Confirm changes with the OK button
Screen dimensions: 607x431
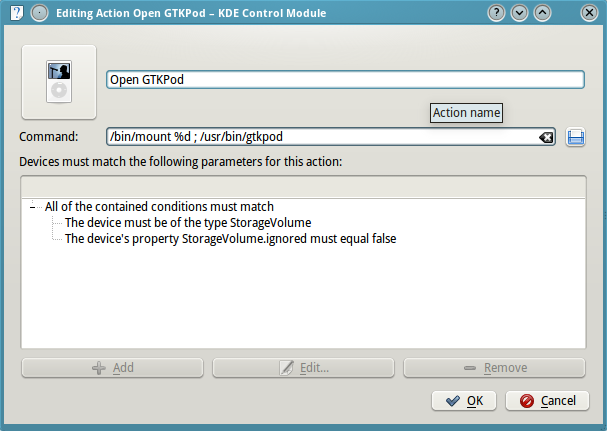(464, 401)
